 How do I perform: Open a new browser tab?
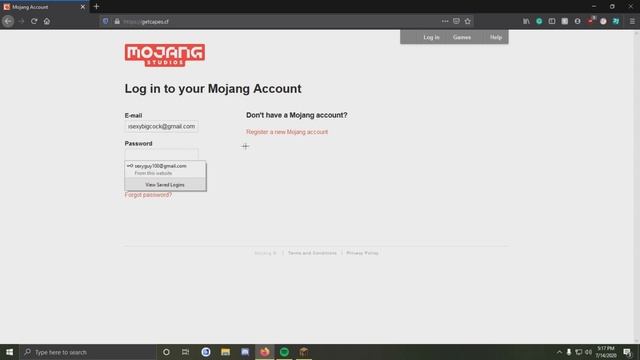tap(96, 7)
